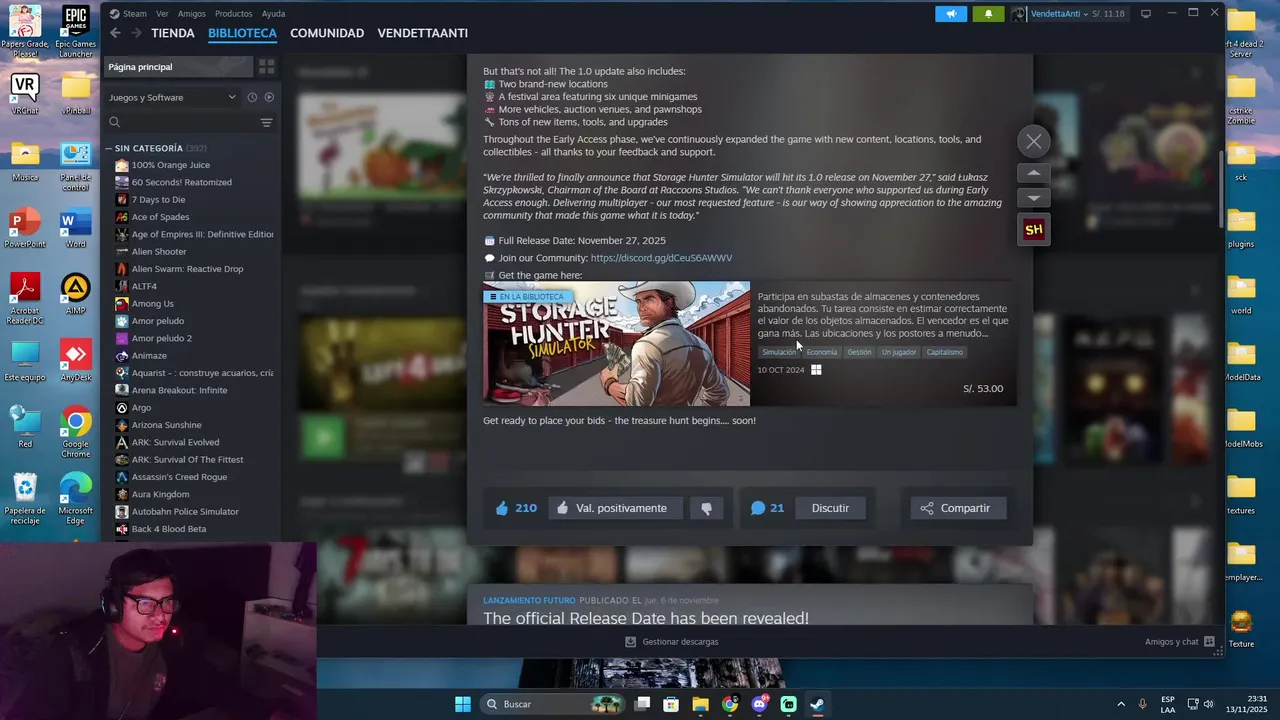Click the Windows Start button on taskbar
1280x720 pixels.
(x=463, y=704)
